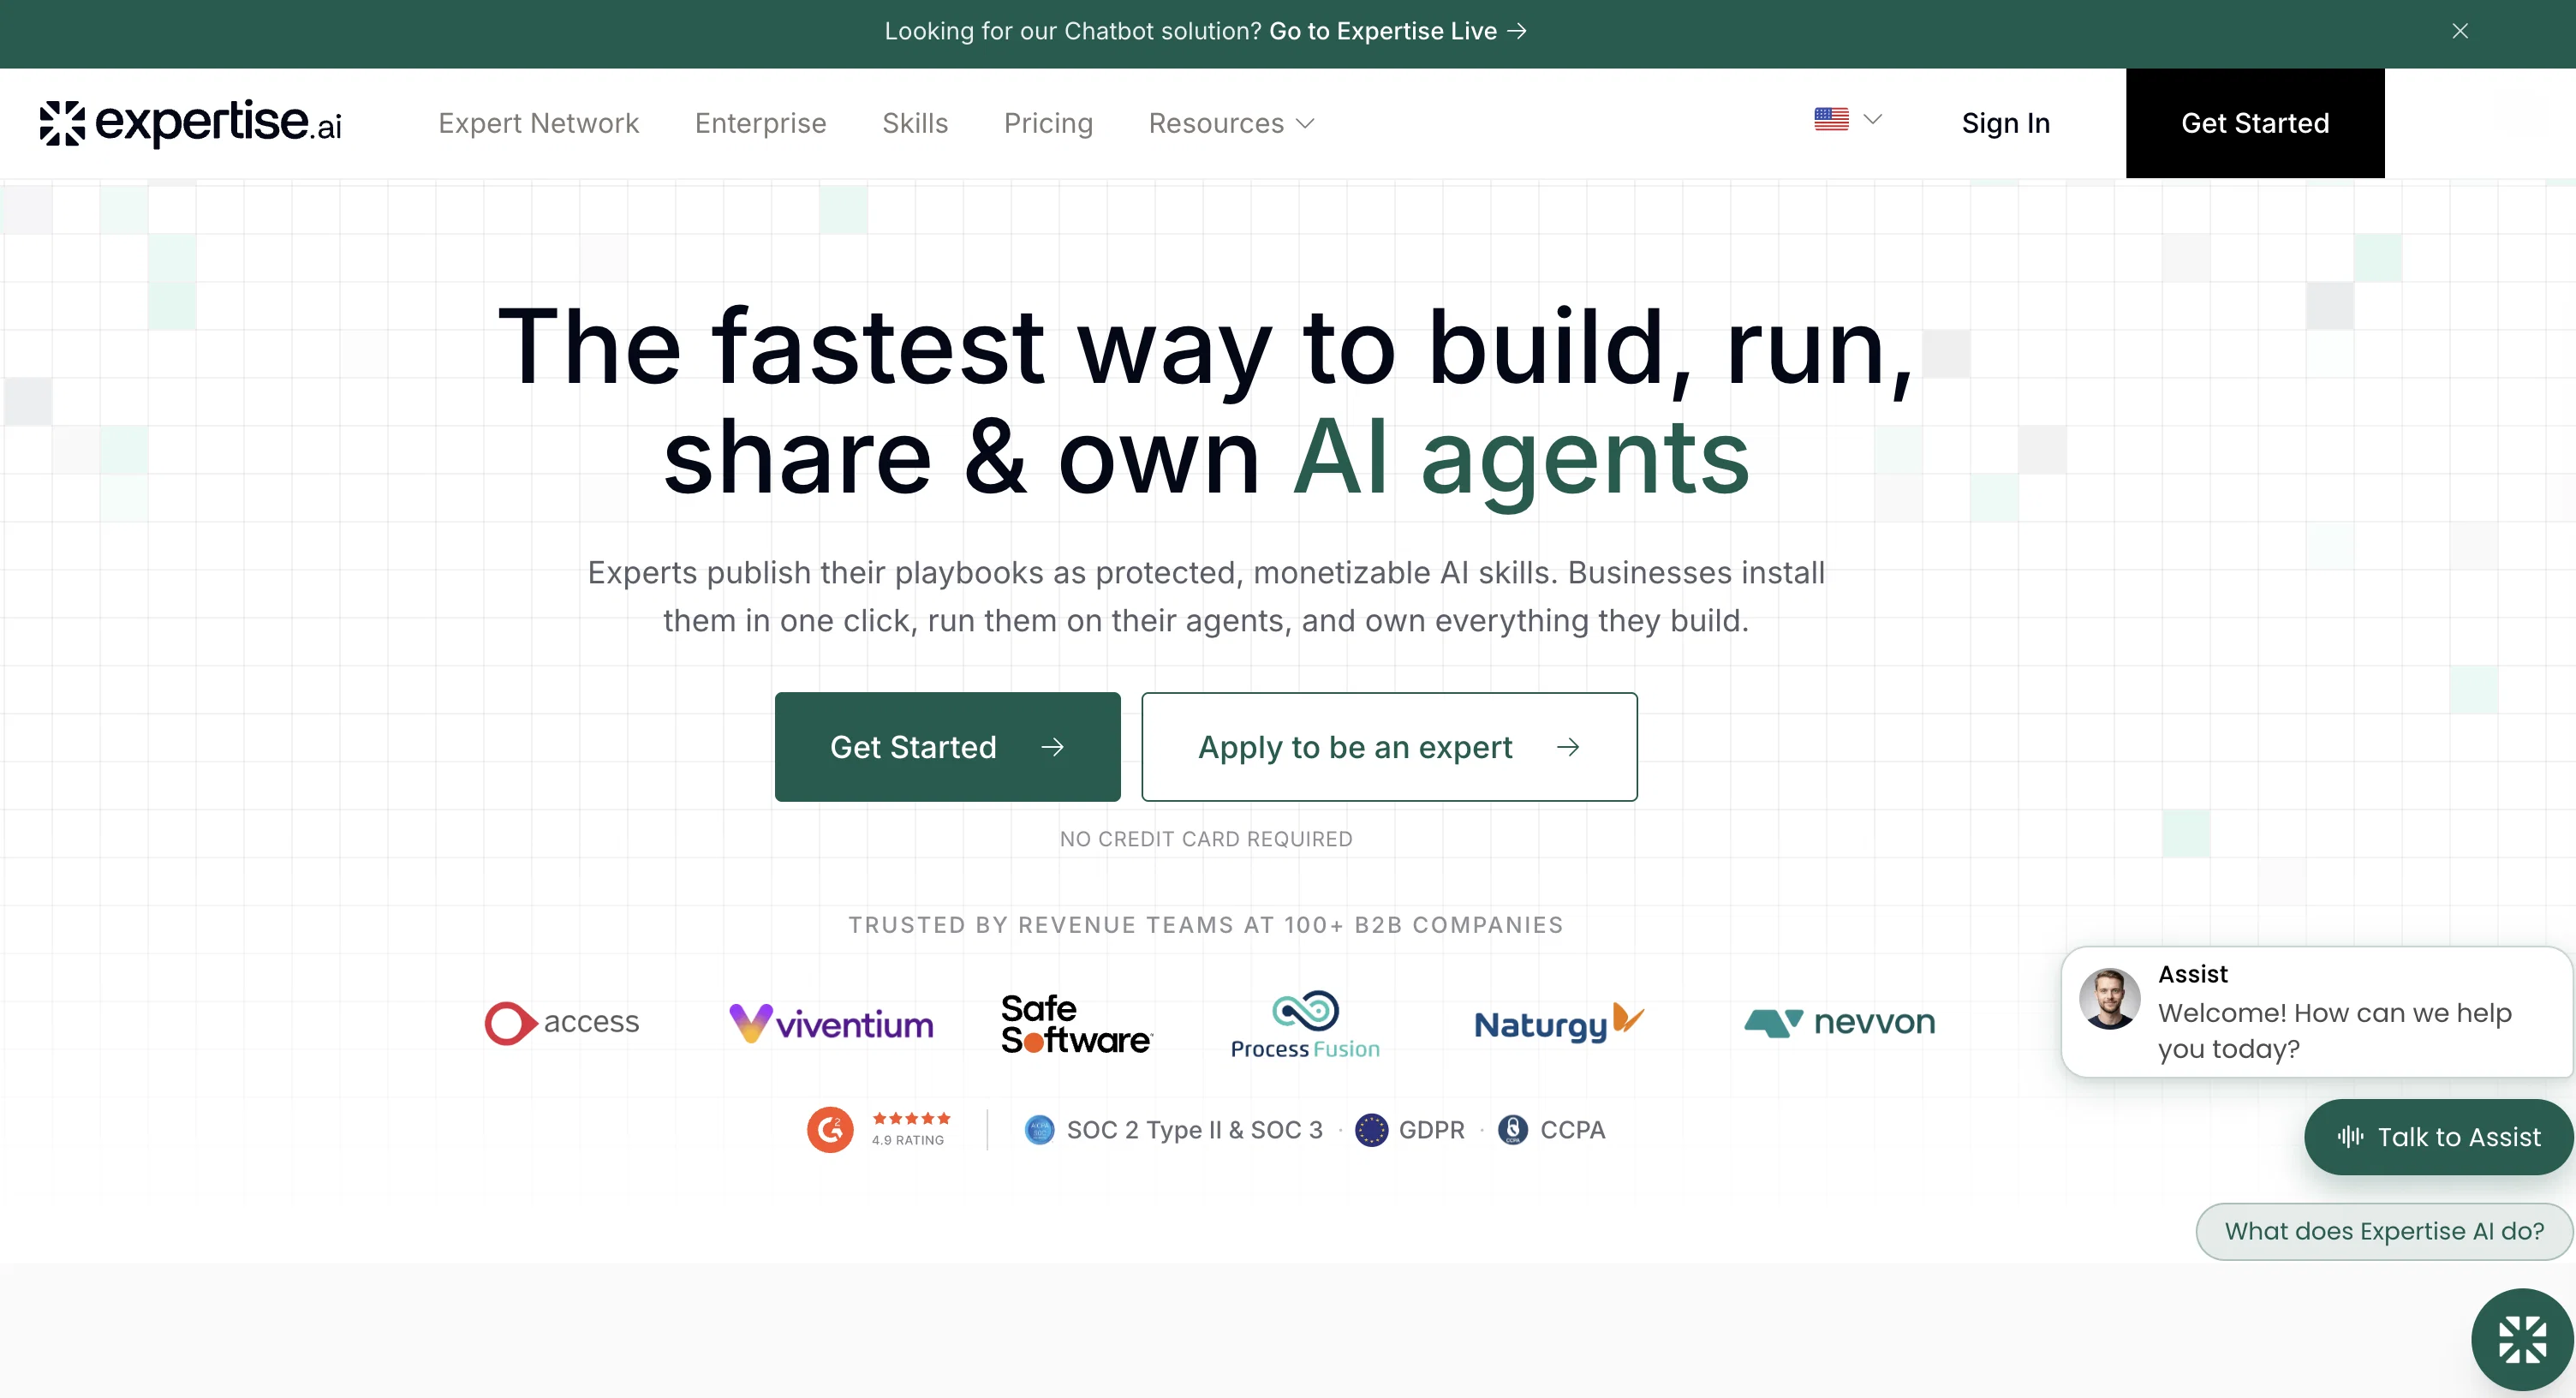The image size is (2576, 1398).
Task: Click the US flag language icon
Action: (1831, 119)
